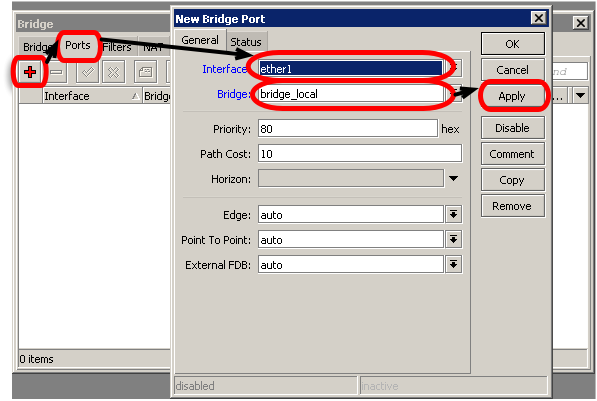Click the Copy button
Screen dimensions: 597x401
[512, 180]
